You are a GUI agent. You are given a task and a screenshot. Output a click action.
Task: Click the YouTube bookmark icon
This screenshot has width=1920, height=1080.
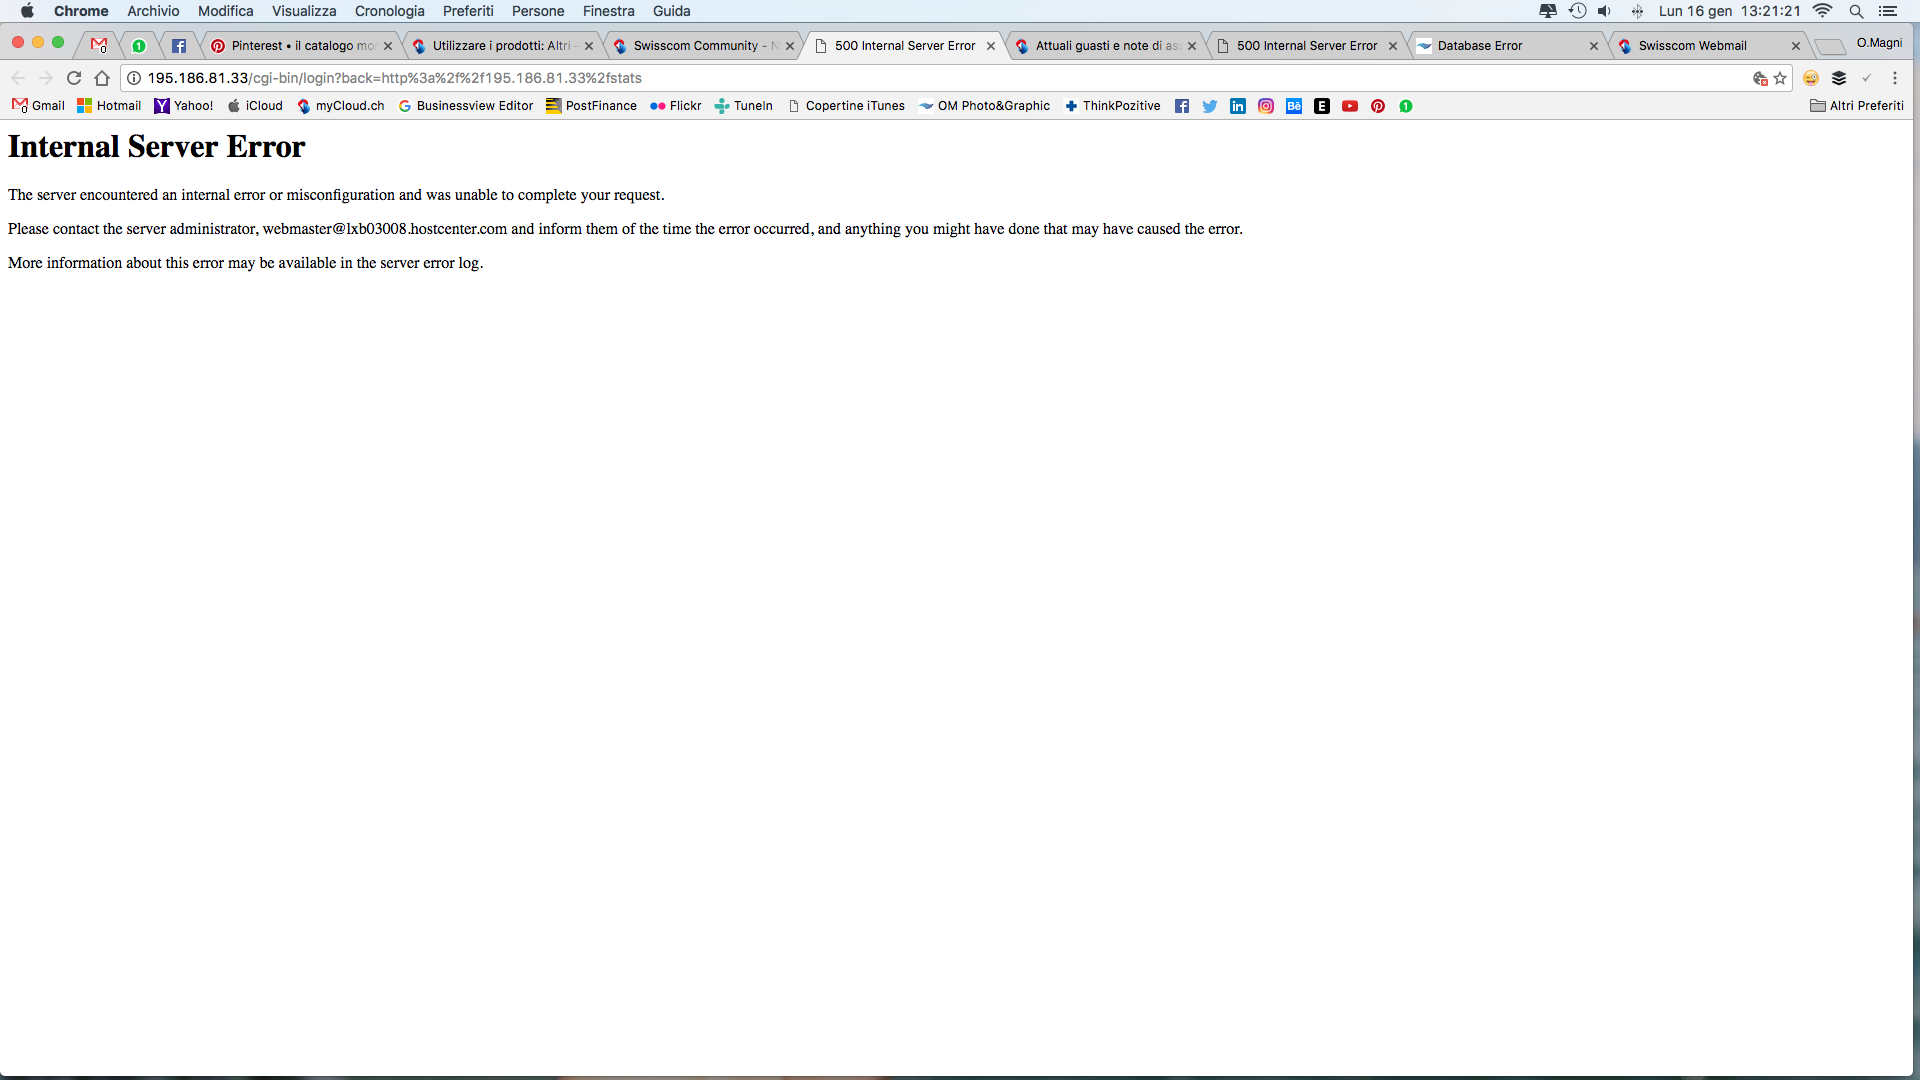point(1350,106)
